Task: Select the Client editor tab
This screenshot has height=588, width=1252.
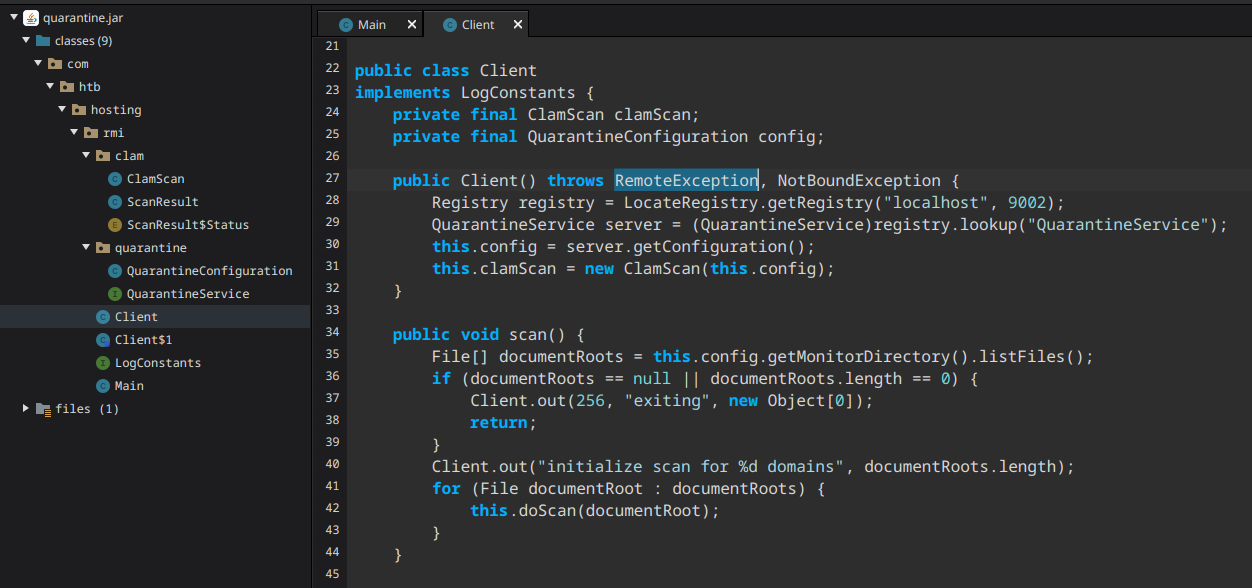Action: coord(478,25)
